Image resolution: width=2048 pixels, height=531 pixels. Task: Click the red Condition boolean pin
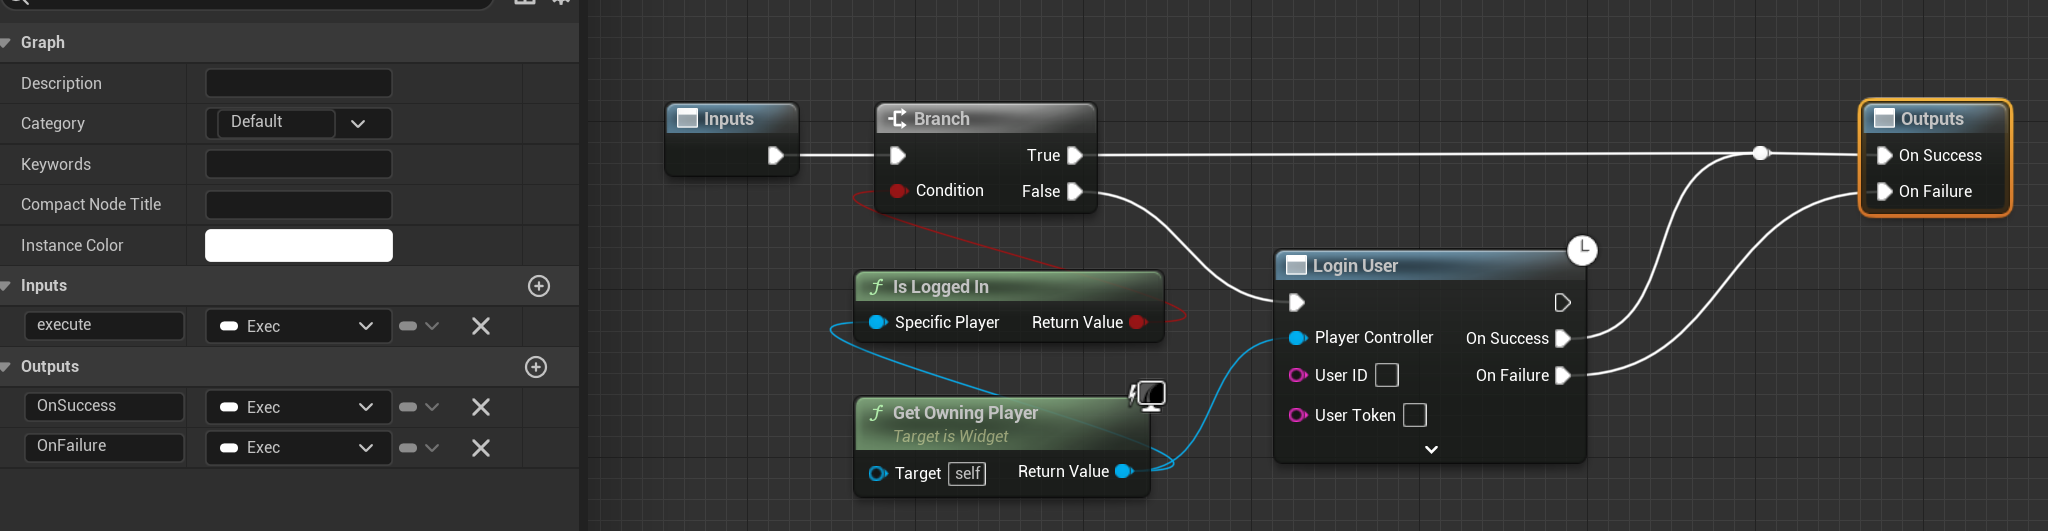point(898,190)
